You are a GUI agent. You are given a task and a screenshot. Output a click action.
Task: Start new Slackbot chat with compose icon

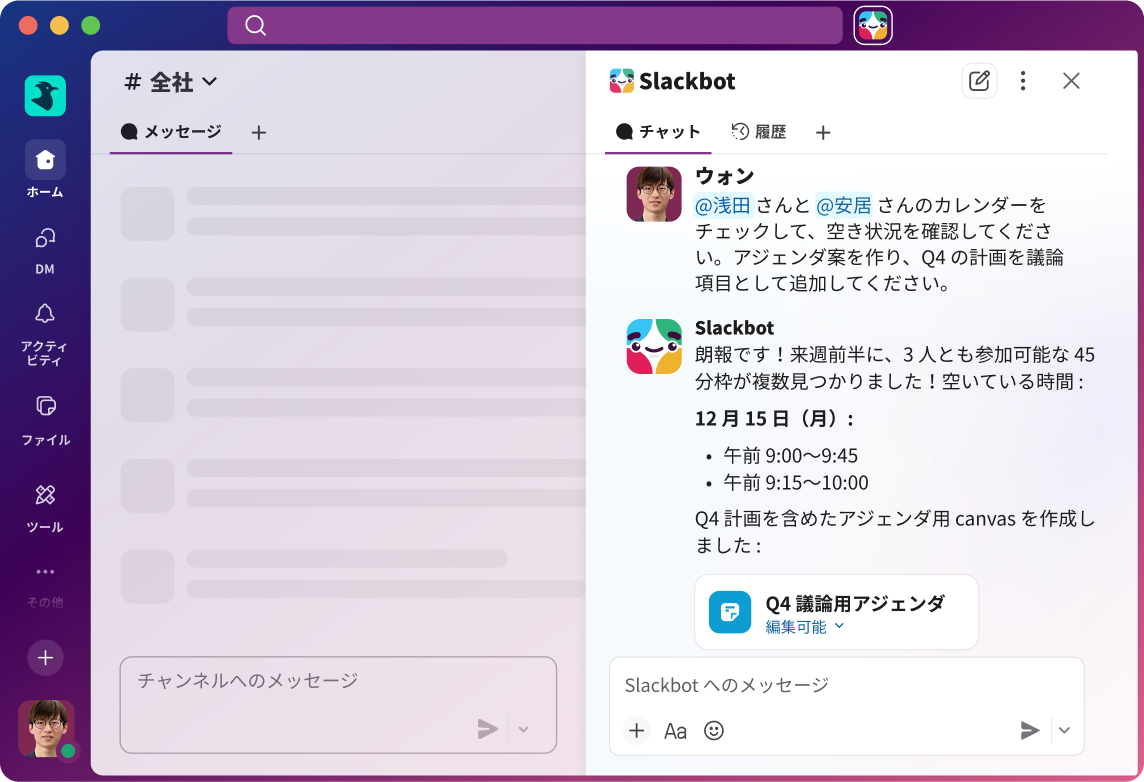979,81
